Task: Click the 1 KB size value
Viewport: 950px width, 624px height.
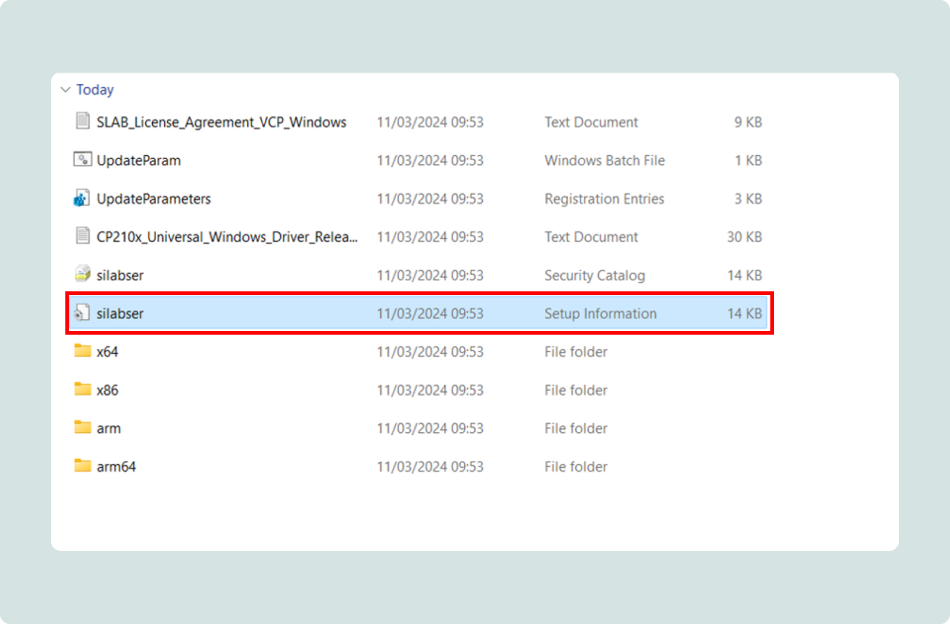Action: 748,161
